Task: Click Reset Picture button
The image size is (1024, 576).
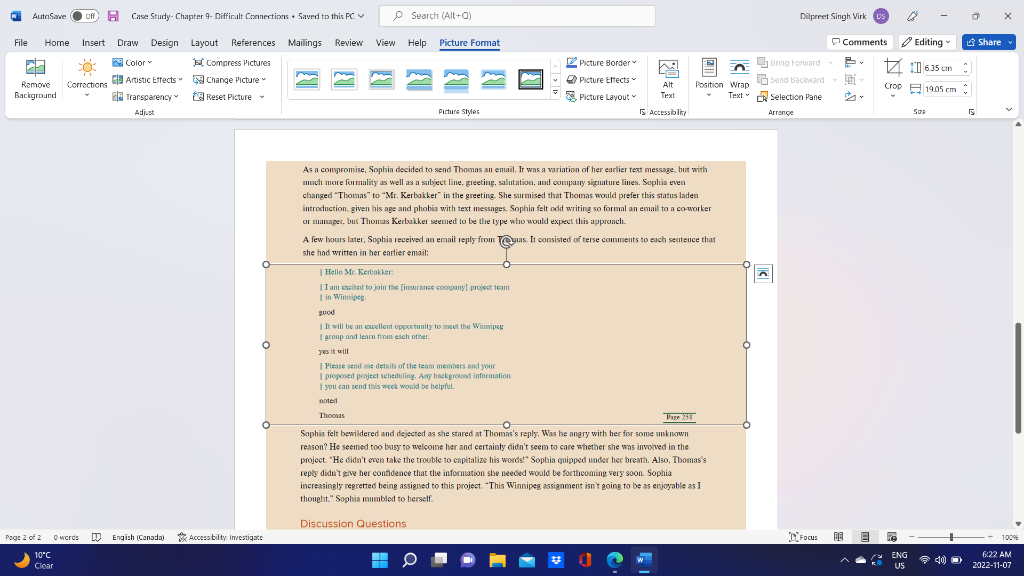Action: pos(223,97)
